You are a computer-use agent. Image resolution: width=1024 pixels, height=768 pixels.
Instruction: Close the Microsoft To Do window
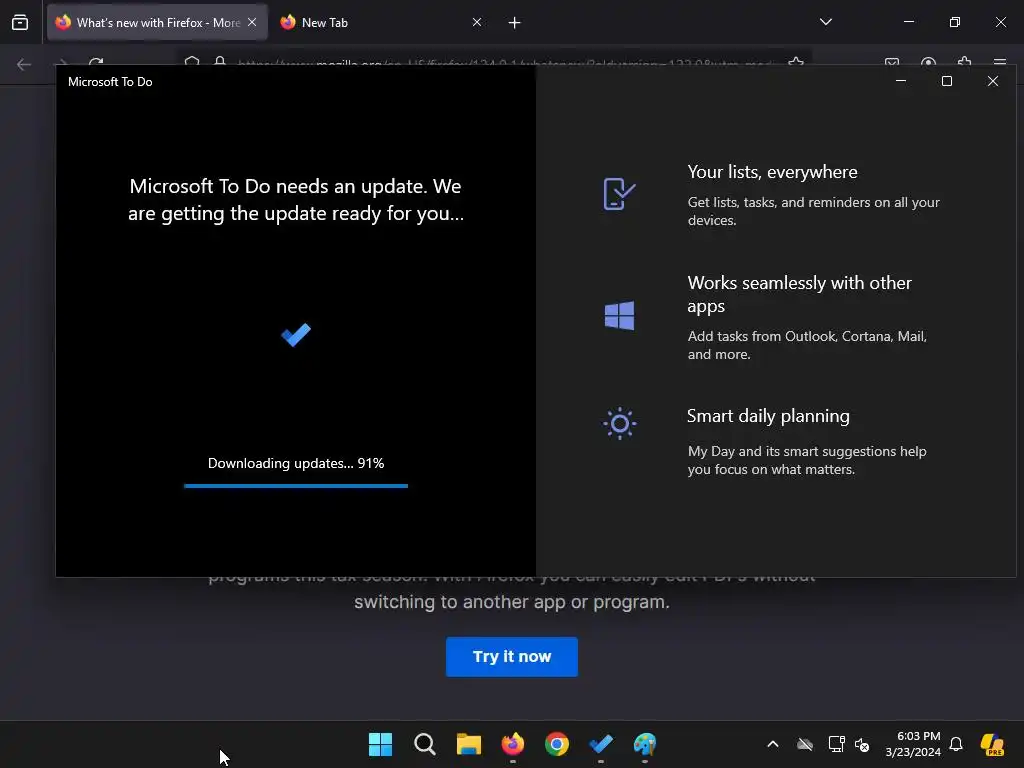[x=993, y=81]
